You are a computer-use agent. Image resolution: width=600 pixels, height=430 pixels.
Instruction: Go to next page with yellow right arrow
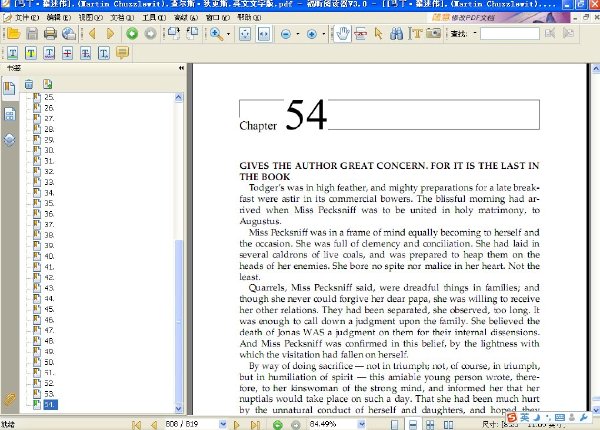pos(110,34)
